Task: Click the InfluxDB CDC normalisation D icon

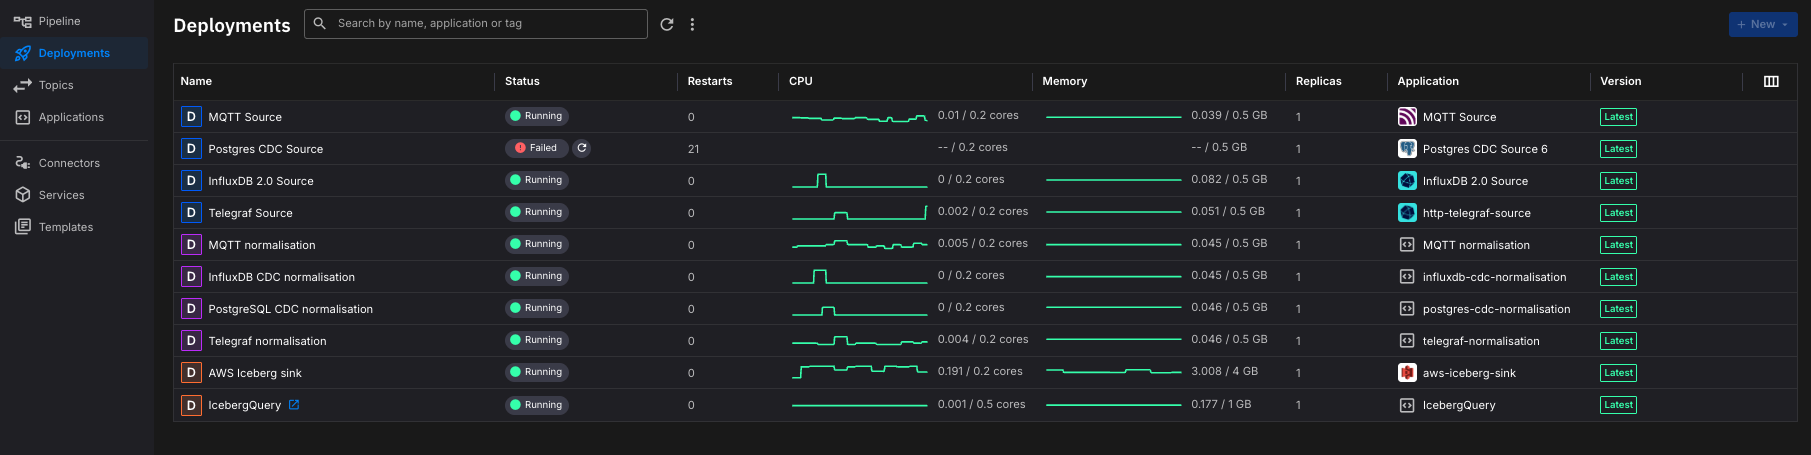Action: pos(191,277)
